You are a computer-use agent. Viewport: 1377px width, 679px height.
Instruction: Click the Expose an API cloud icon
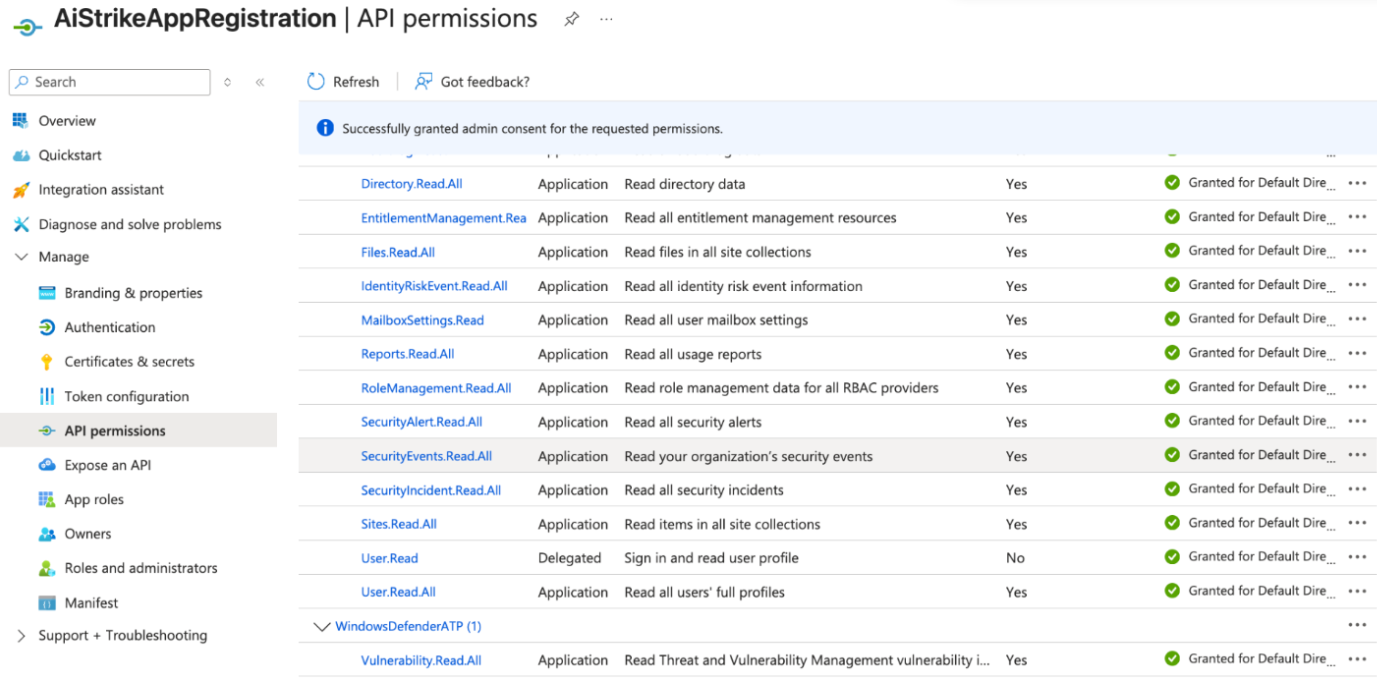pos(46,465)
